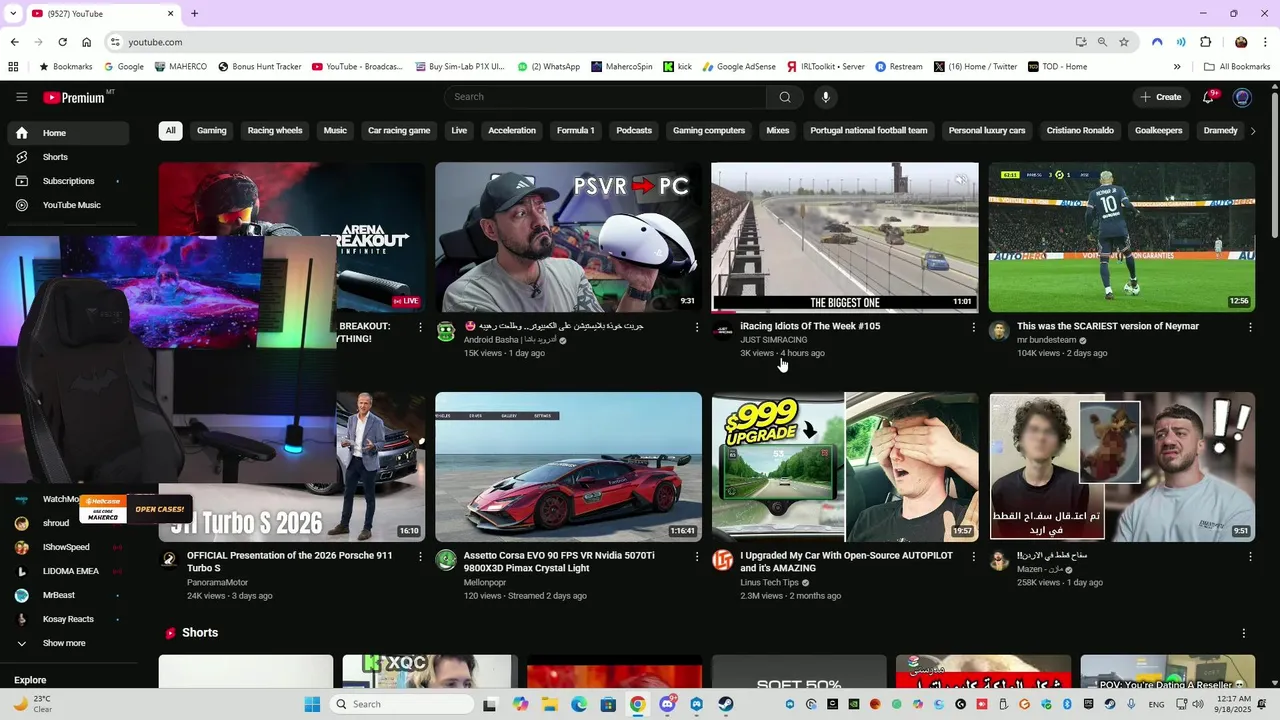1280x720 pixels.
Task: Expand hidden bookmarks with chevron
Action: click(x=1177, y=67)
